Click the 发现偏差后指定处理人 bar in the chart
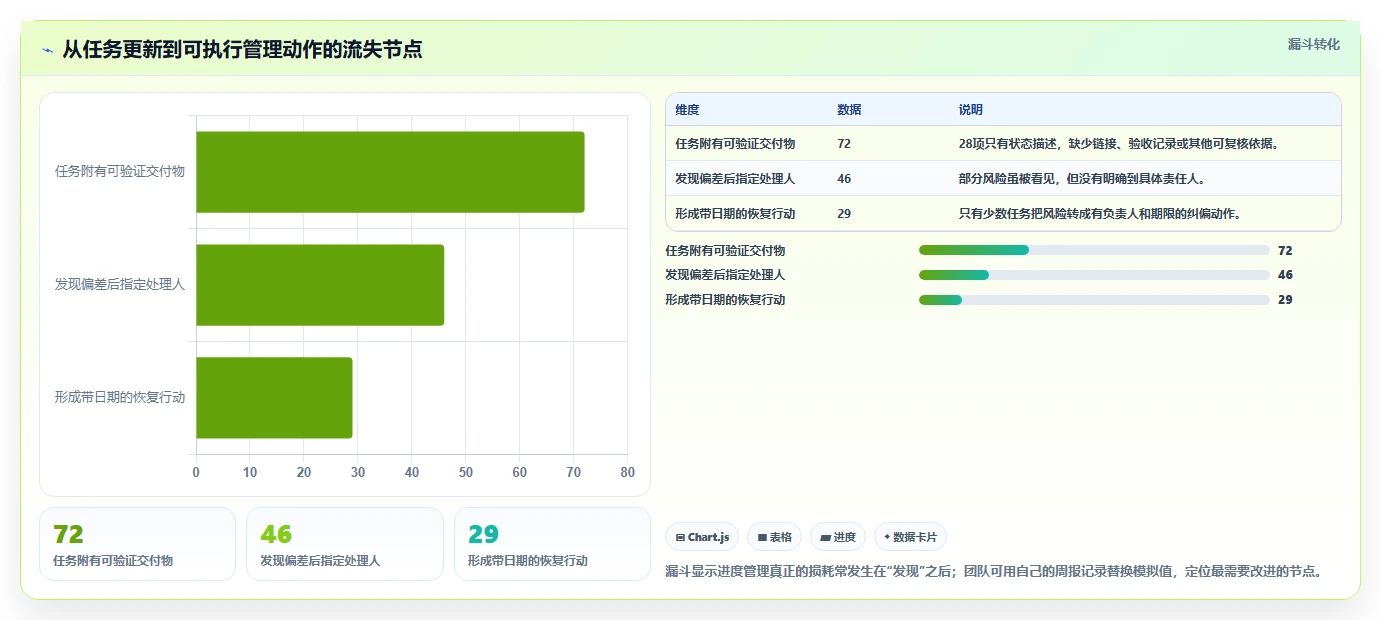Screen dimensions: 1381x620 tap(320, 285)
